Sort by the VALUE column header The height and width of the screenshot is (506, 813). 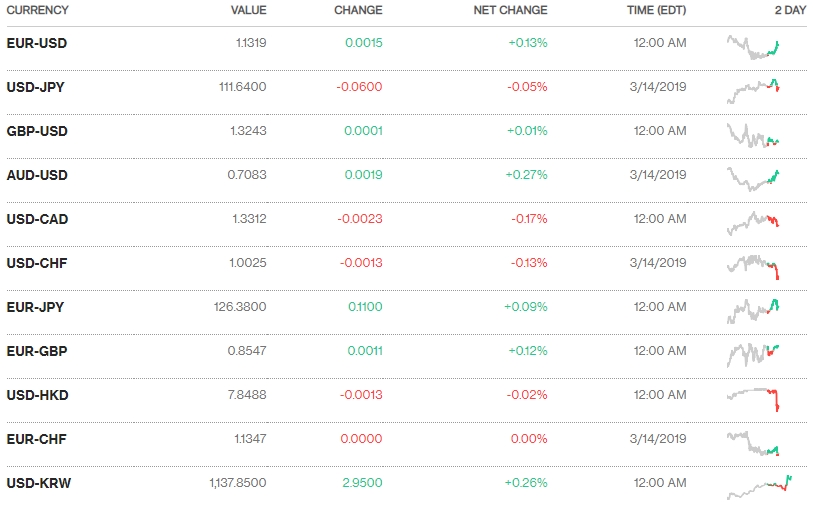tap(248, 10)
